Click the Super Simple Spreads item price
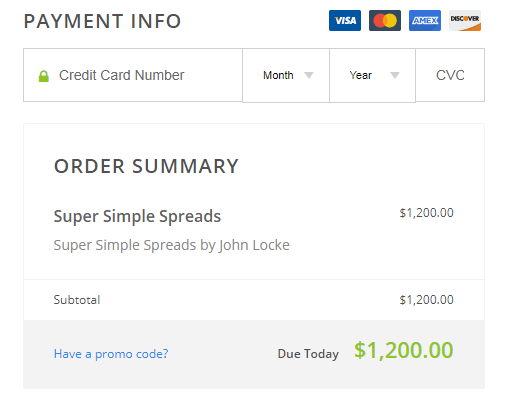The height and width of the screenshot is (405, 506). (x=426, y=213)
